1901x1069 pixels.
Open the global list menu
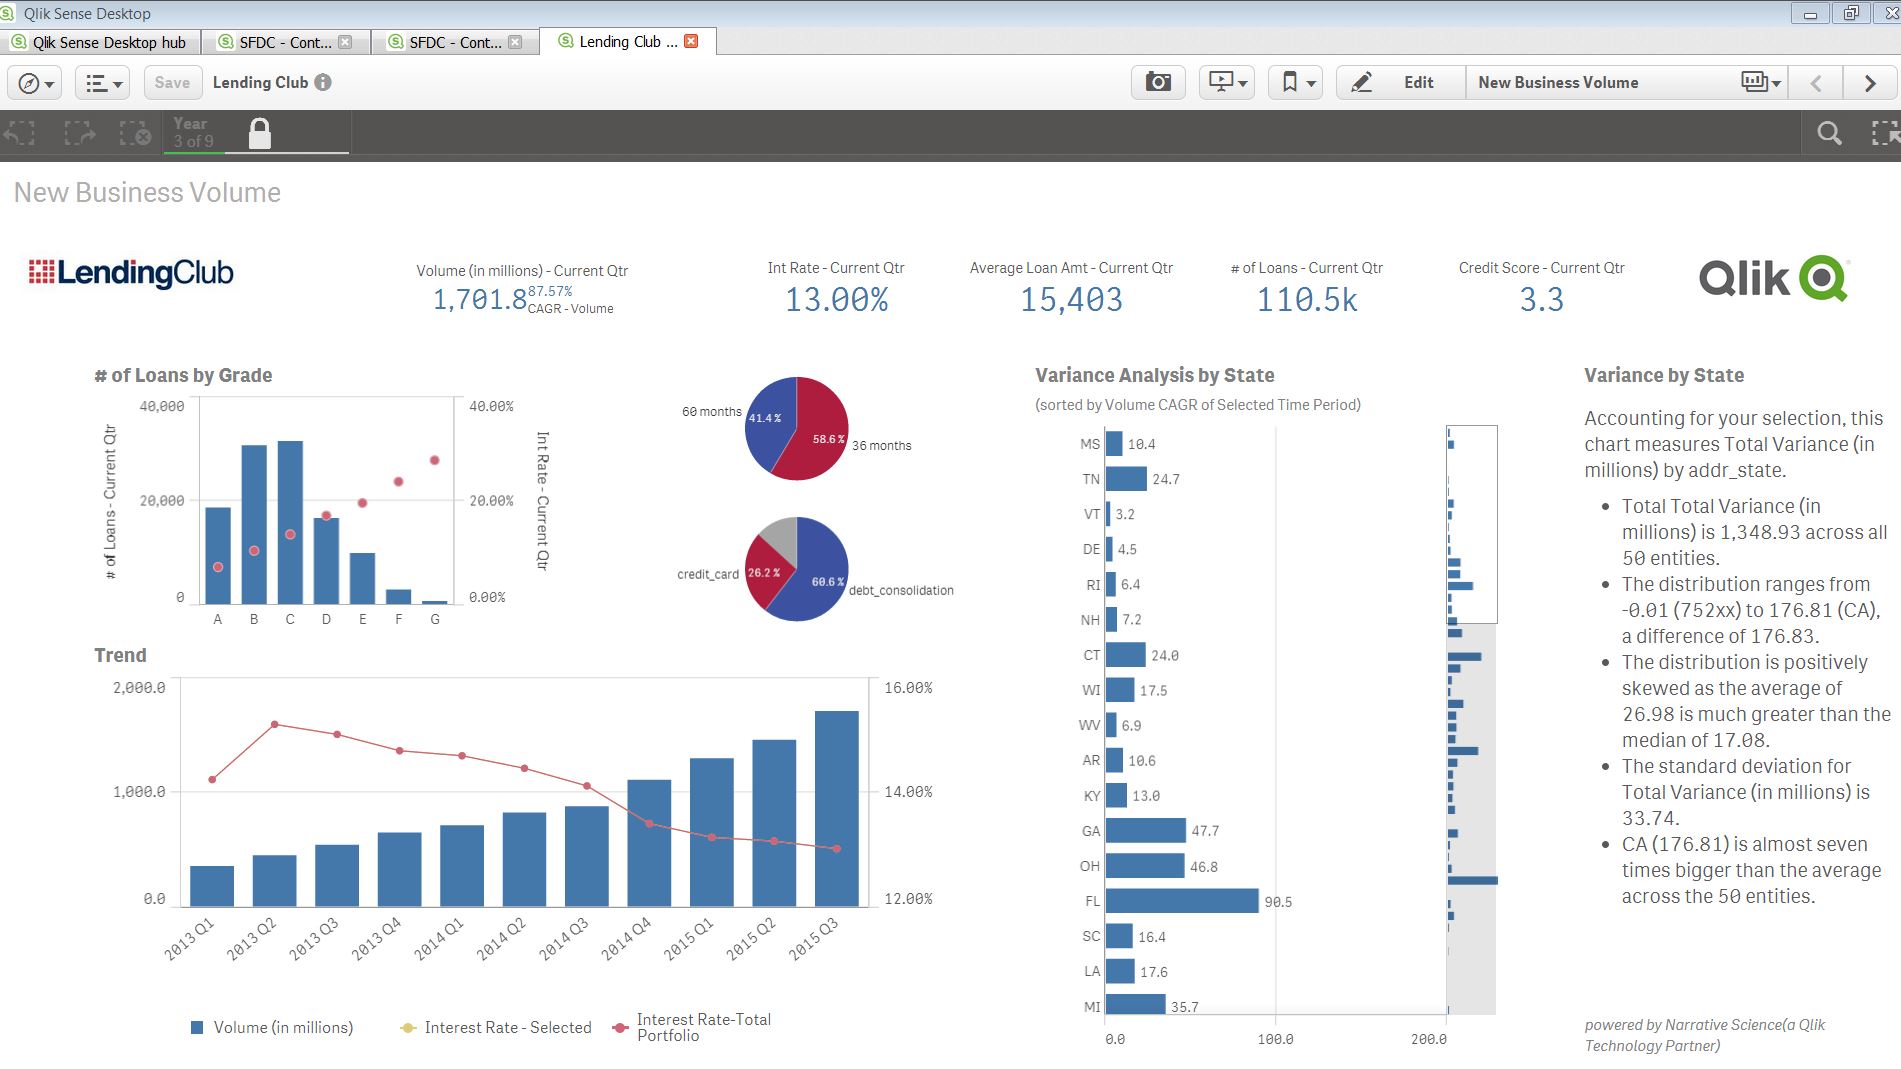point(103,83)
